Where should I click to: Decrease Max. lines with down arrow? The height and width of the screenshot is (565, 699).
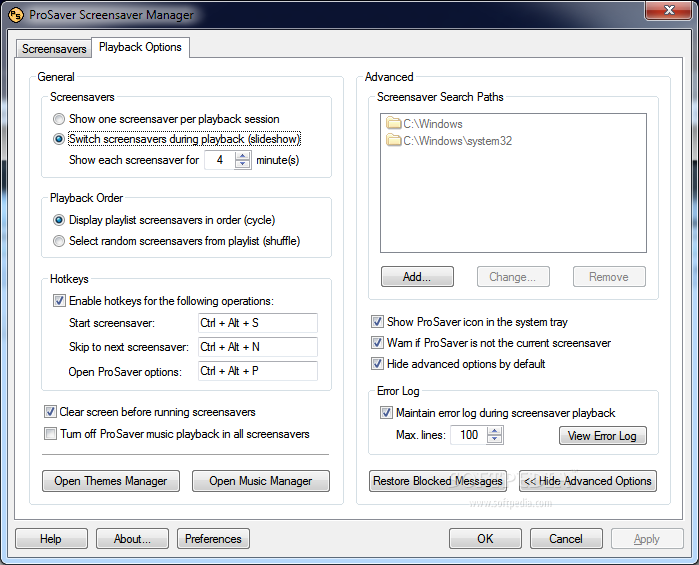(x=494, y=439)
